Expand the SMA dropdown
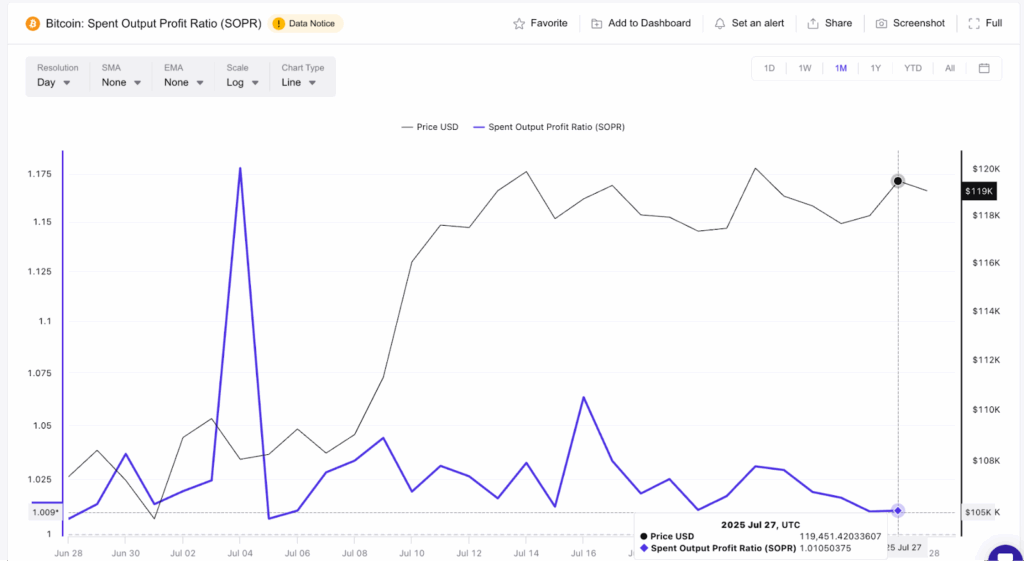 pyautogui.click(x=121, y=82)
